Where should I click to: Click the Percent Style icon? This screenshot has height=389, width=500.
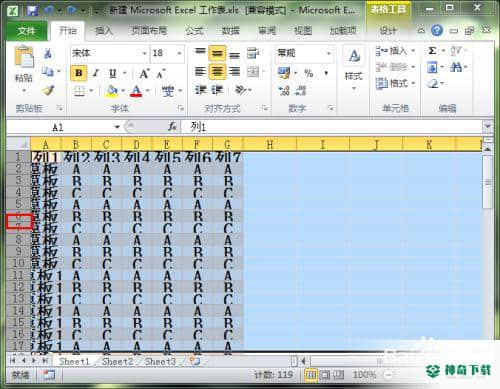[x=309, y=73]
